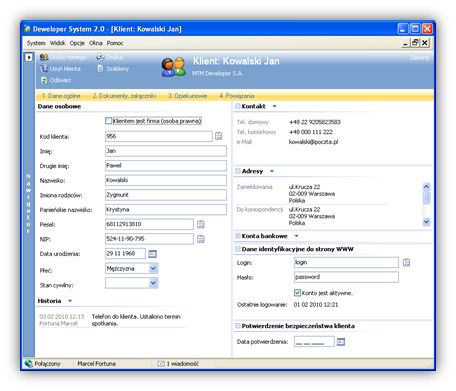The height and width of the screenshot is (391, 456).
Task: Open the Okna menu
Action: (96, 43)
